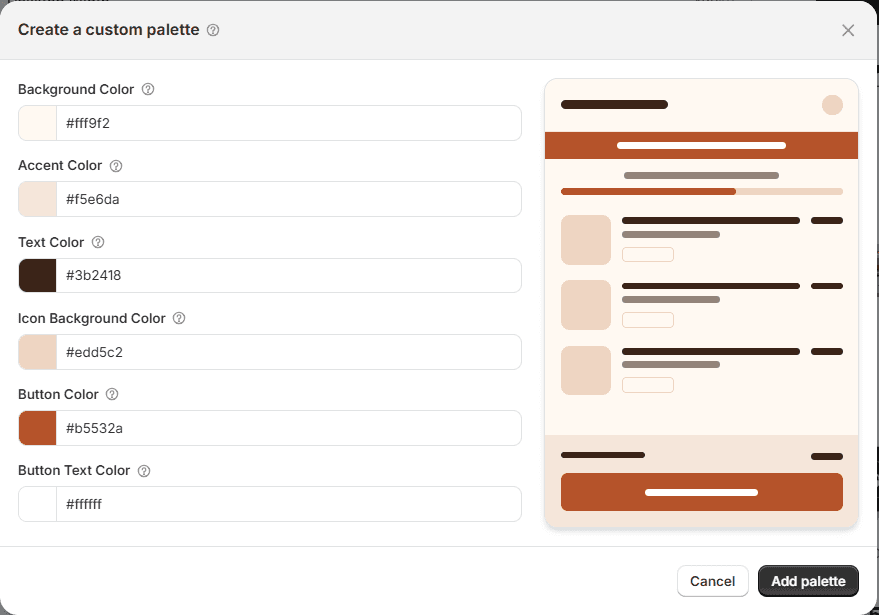Click the Button Color label
This screenshot has height=615, width=879.
click(58, 394)
